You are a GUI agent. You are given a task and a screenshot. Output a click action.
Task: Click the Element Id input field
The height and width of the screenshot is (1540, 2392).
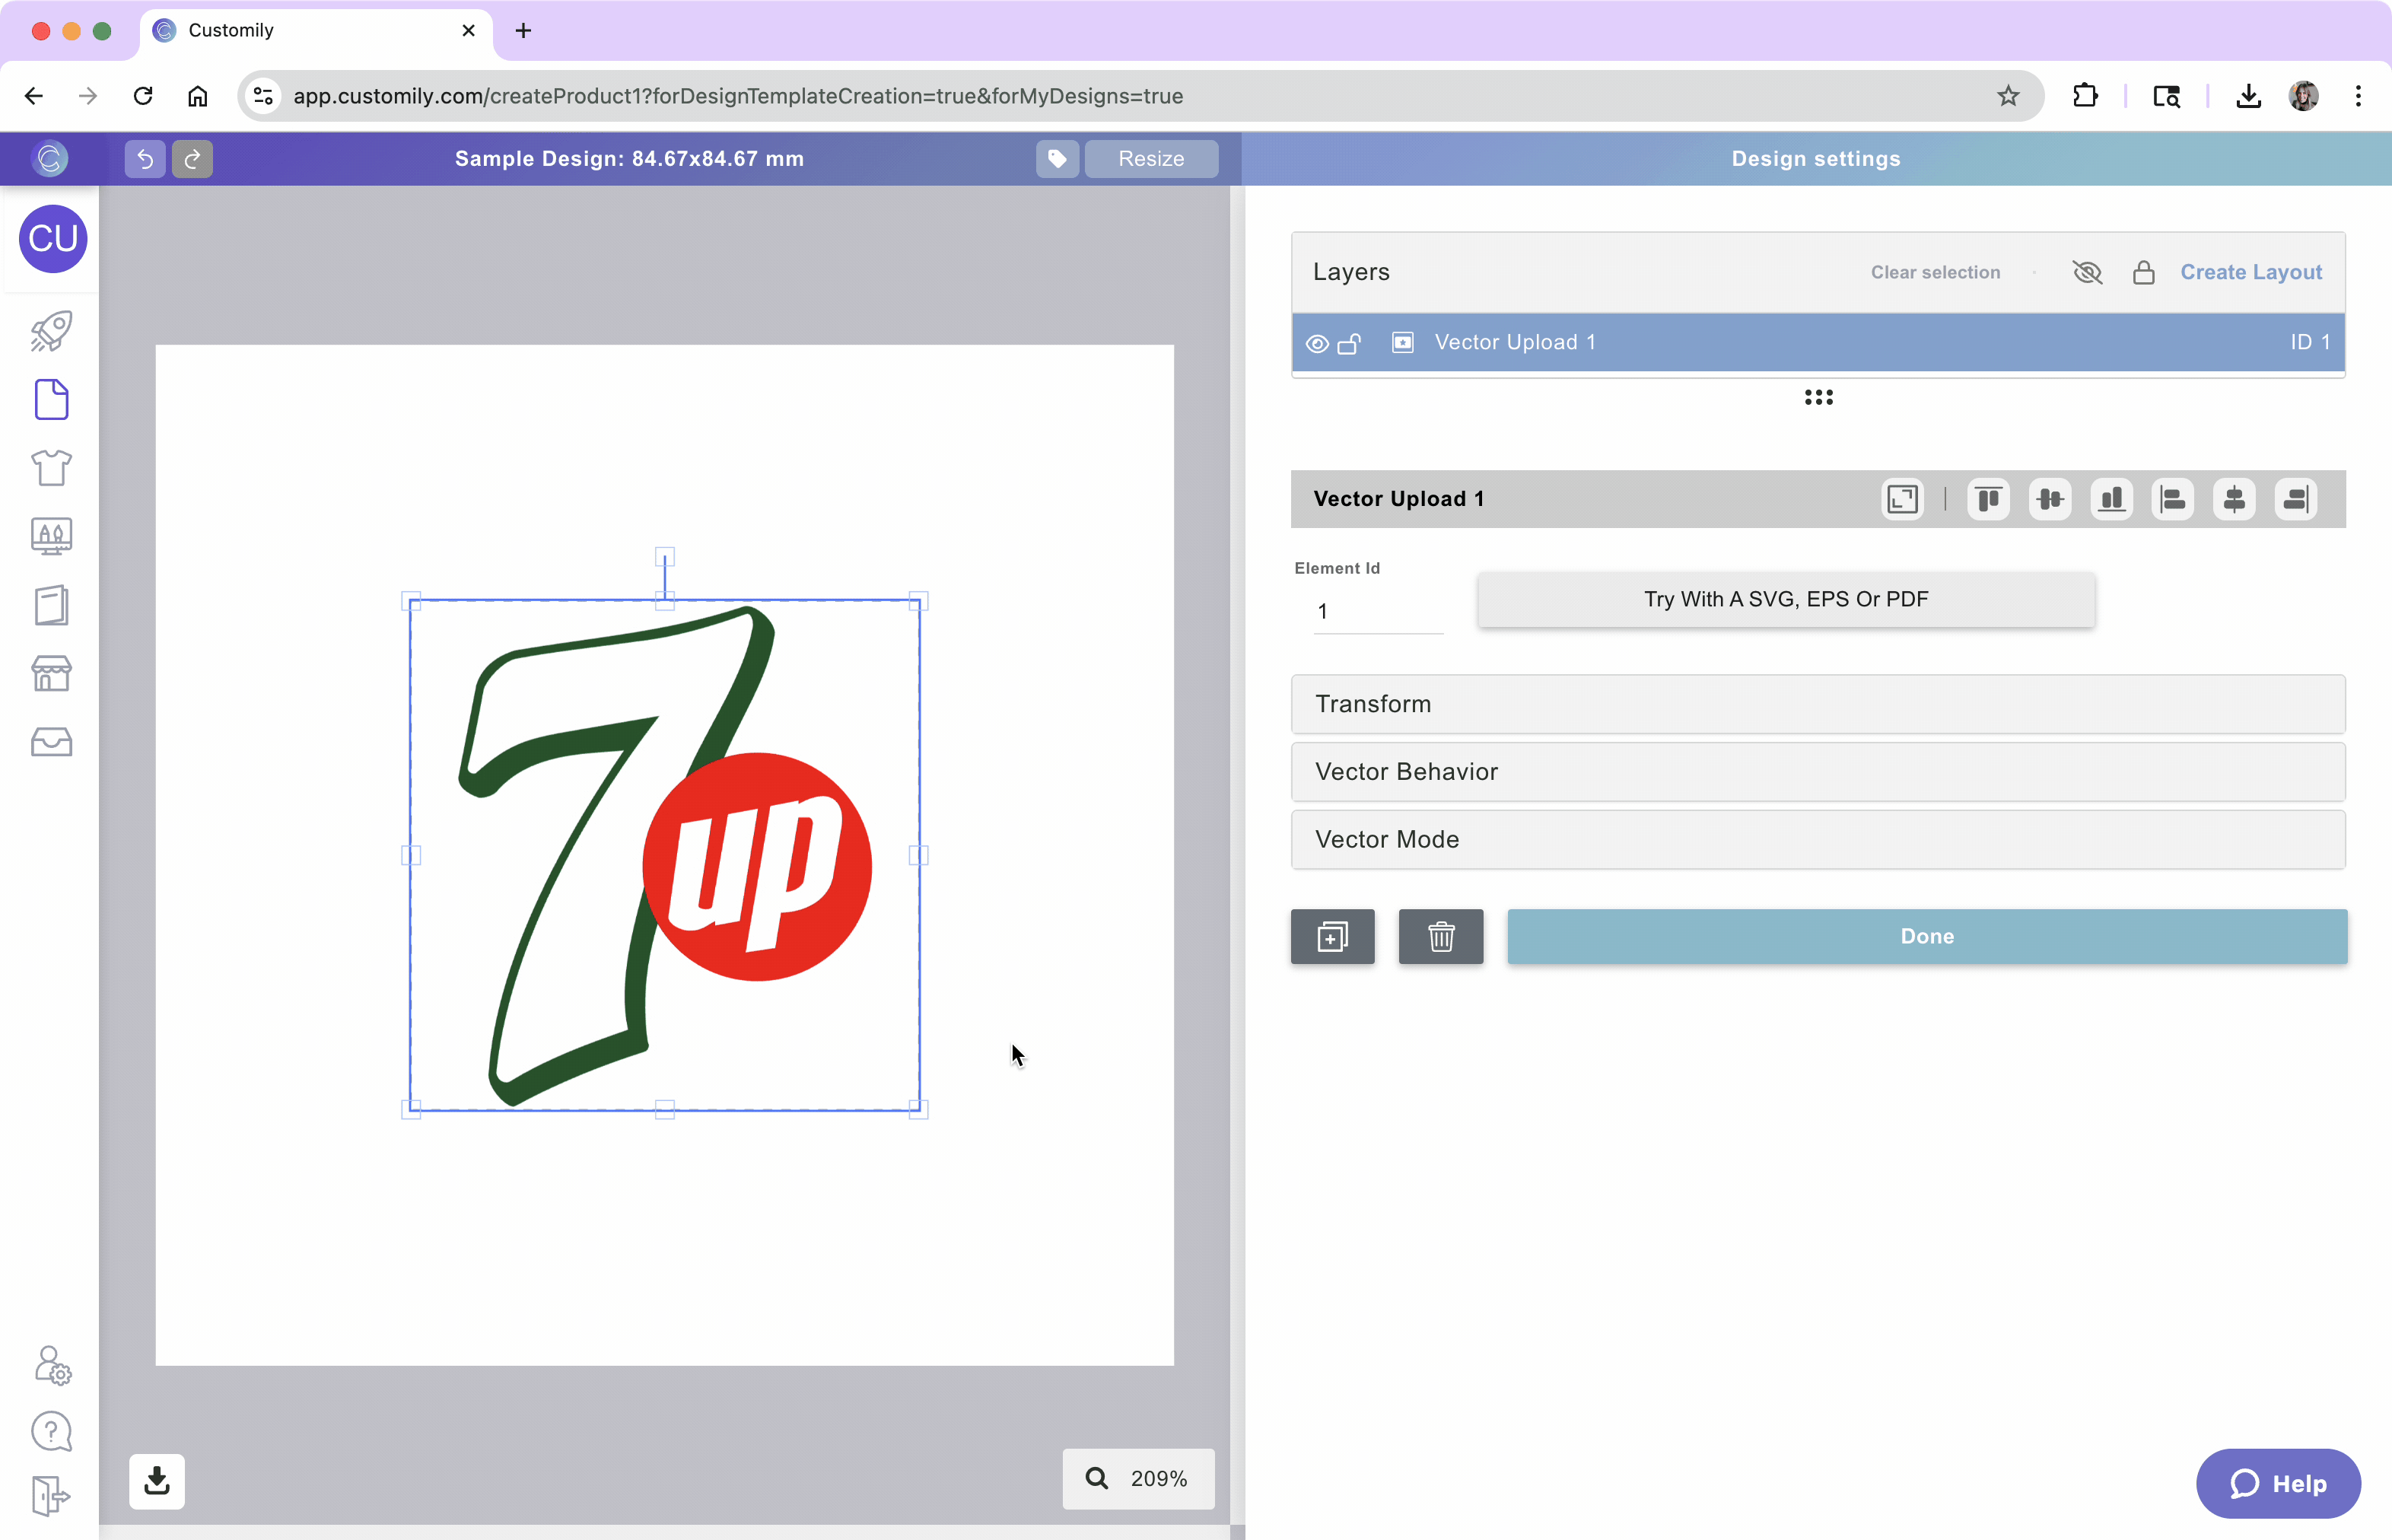tap(1378, 611)
